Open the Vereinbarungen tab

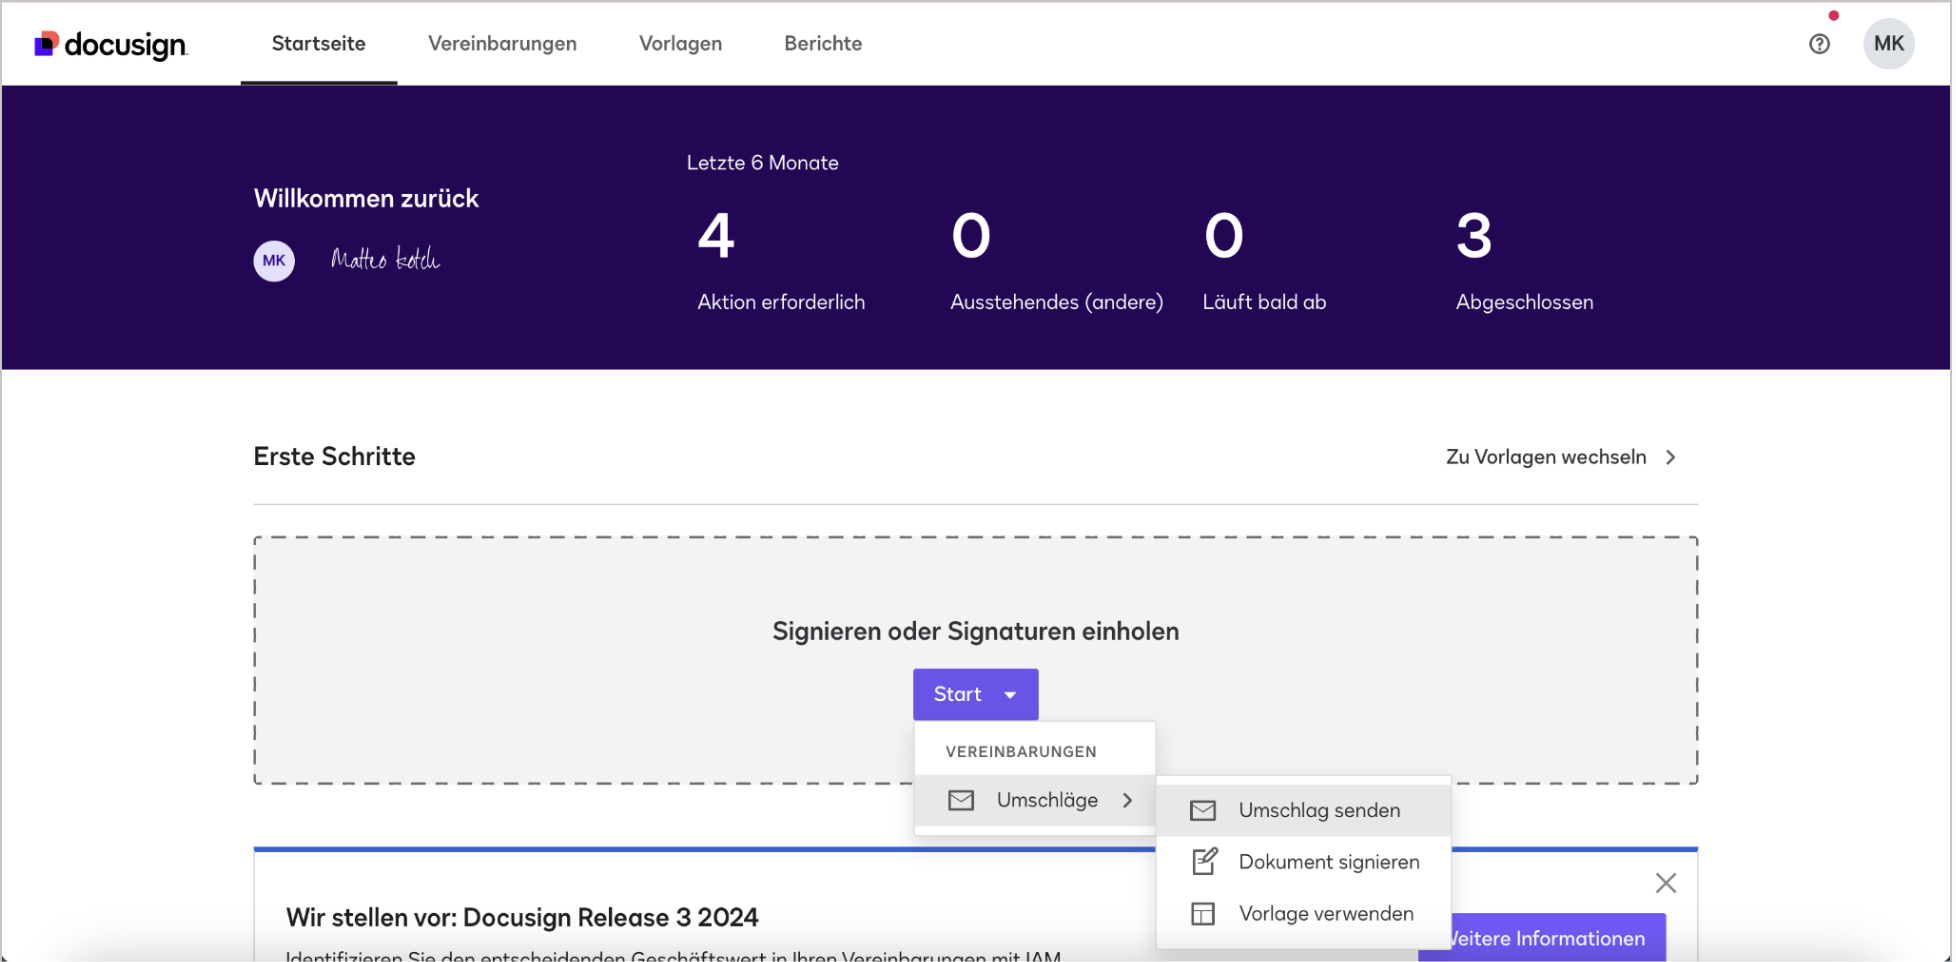(x=502, y=44)
